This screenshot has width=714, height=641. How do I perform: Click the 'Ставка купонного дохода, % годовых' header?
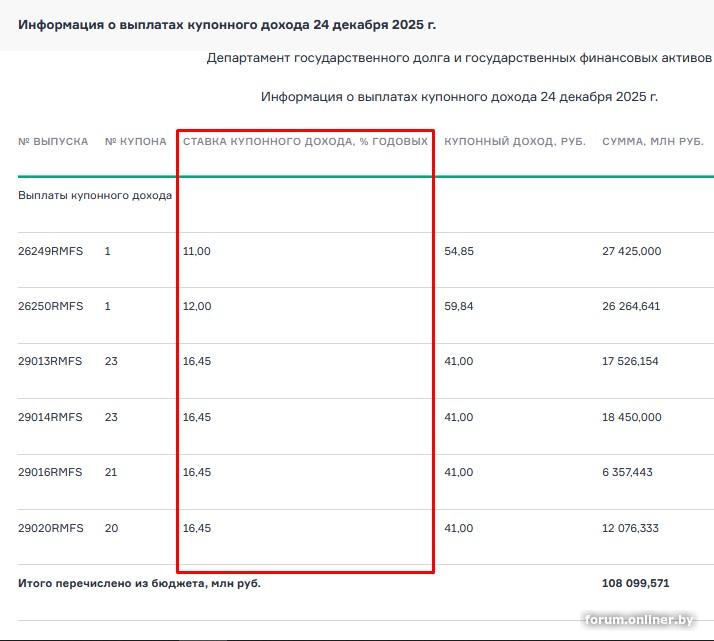305,142
